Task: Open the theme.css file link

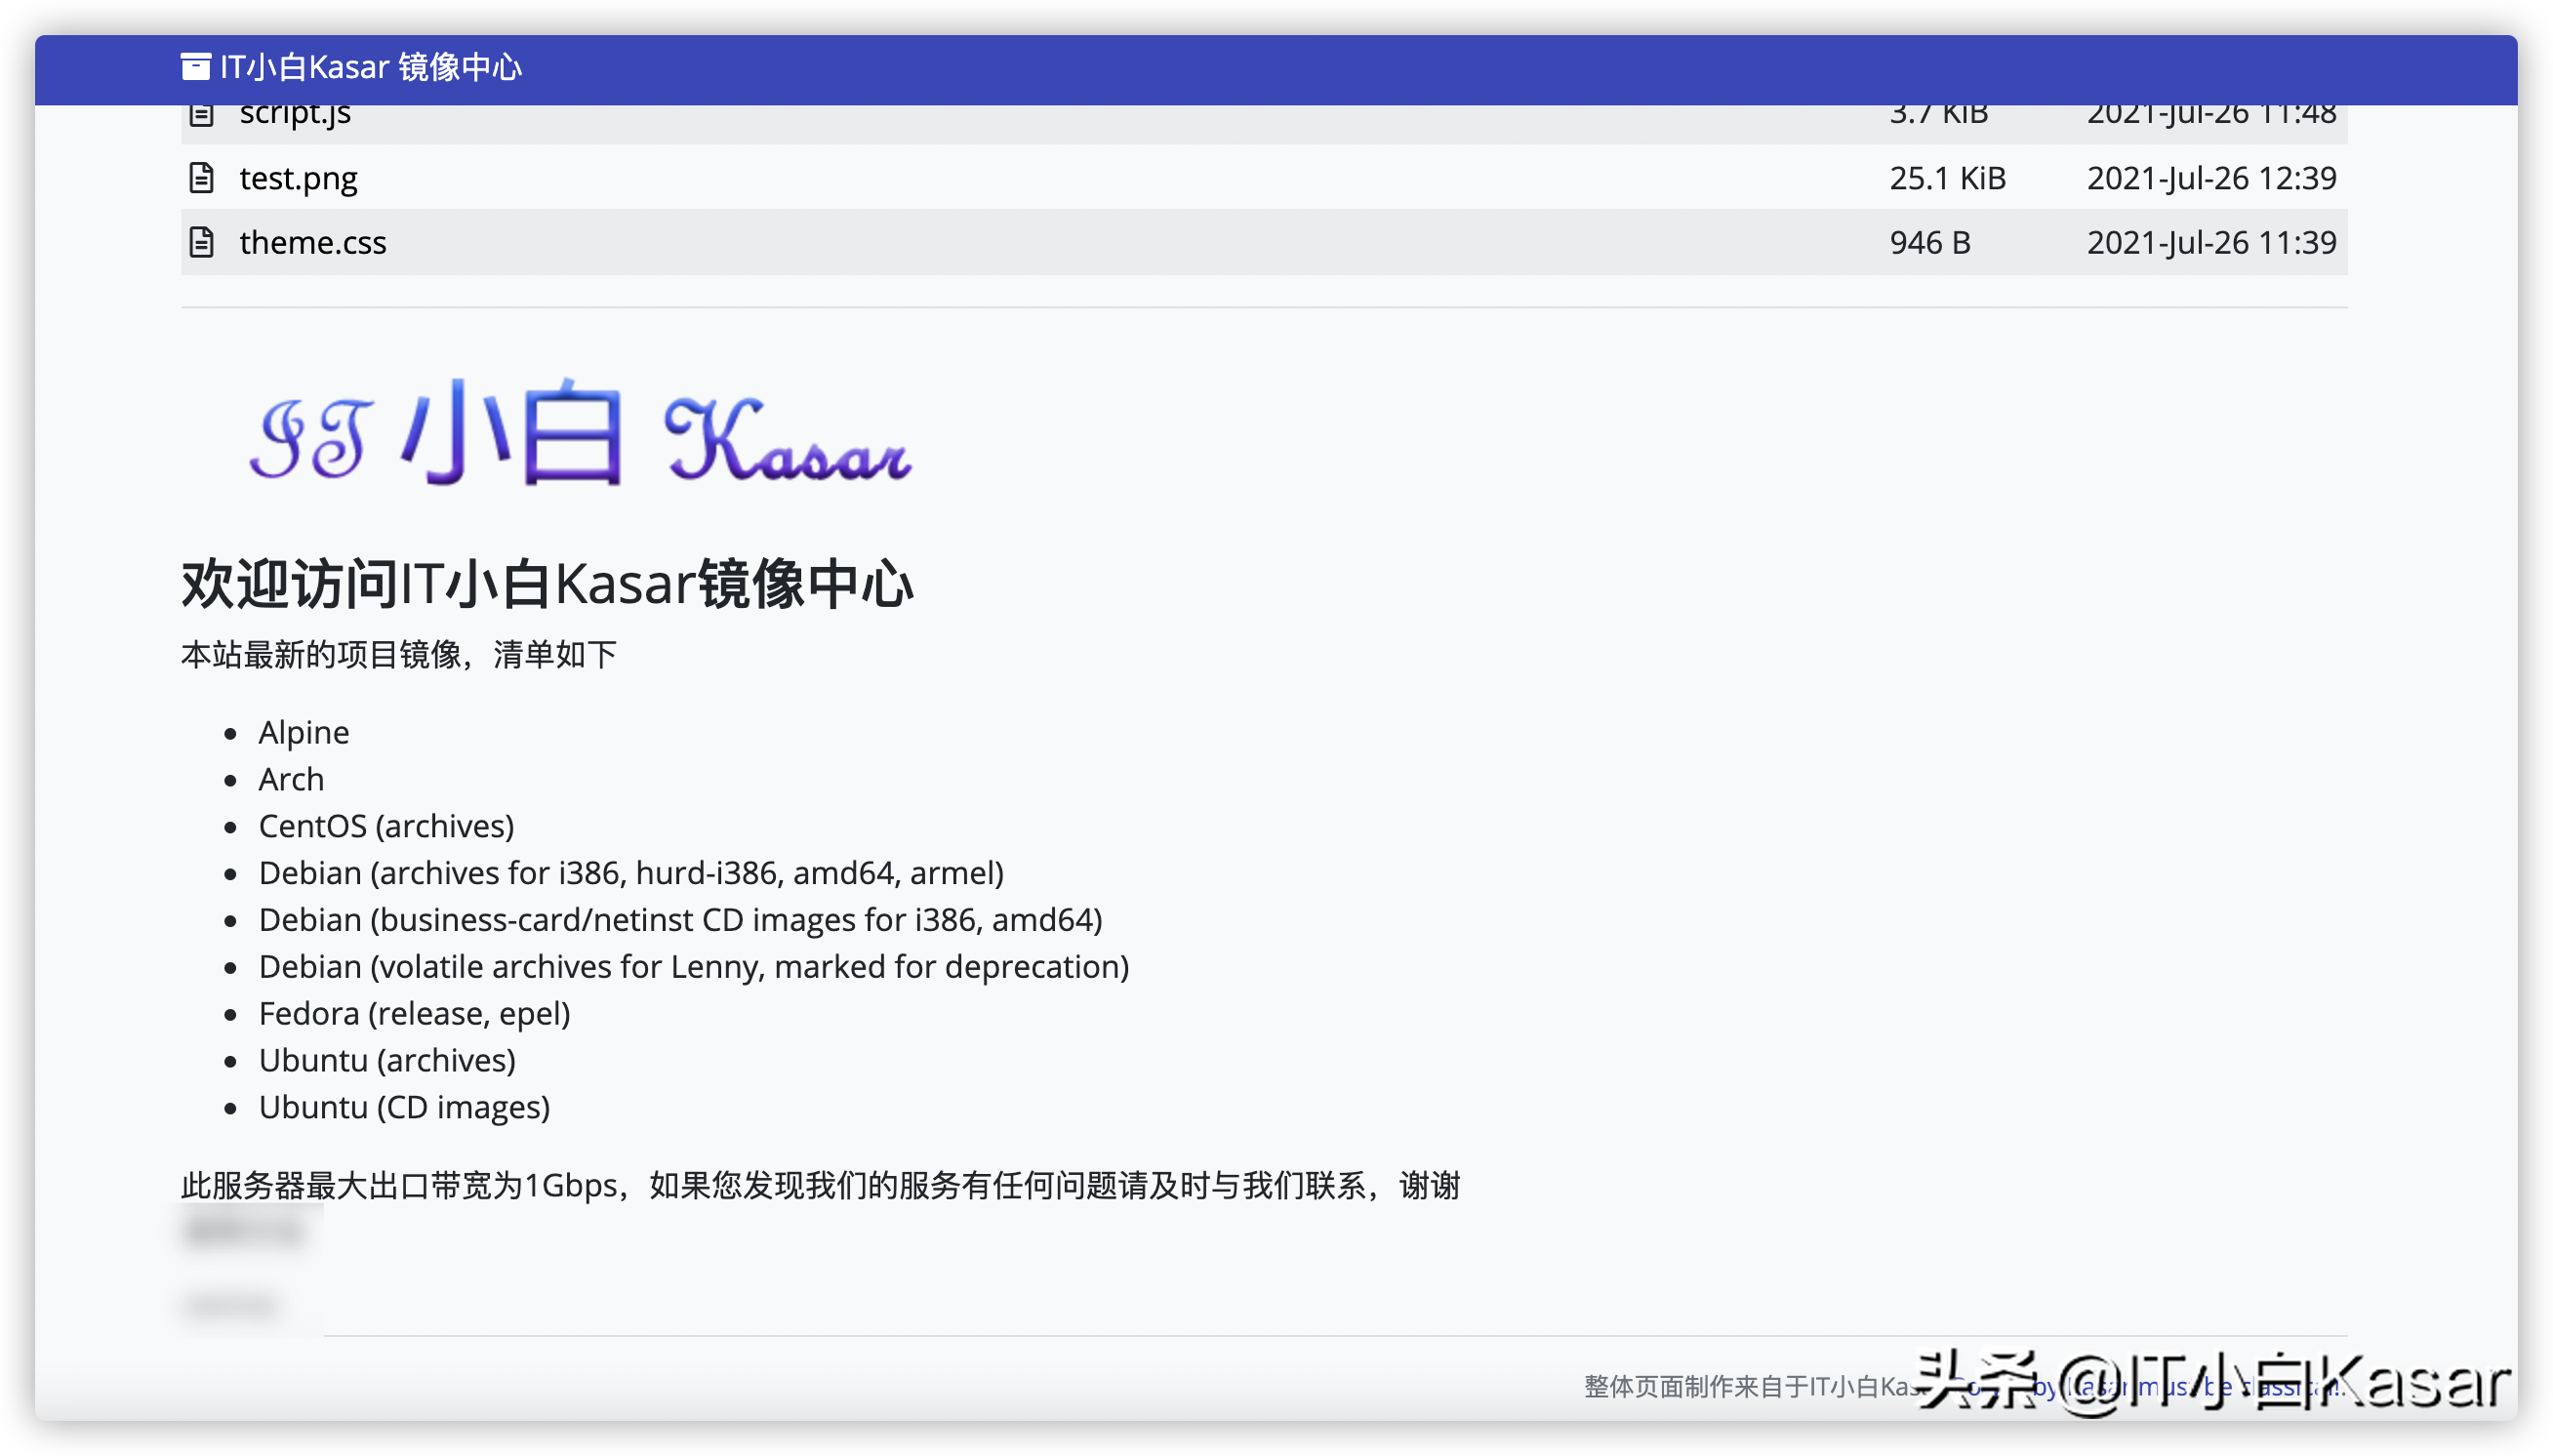Action: 313,243
